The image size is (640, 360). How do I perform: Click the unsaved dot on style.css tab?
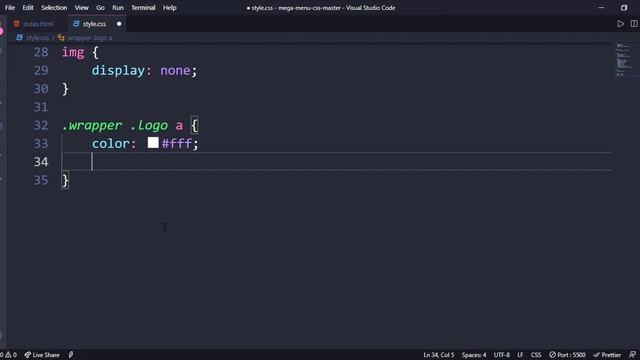tap(119, 24)
